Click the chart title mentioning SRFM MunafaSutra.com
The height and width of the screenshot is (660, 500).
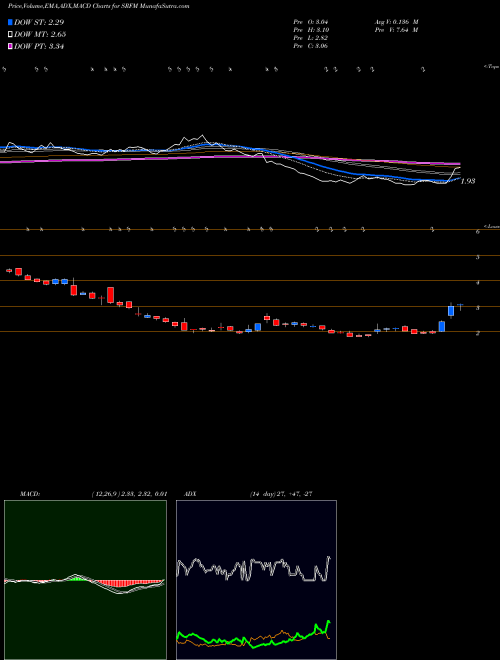98,6
